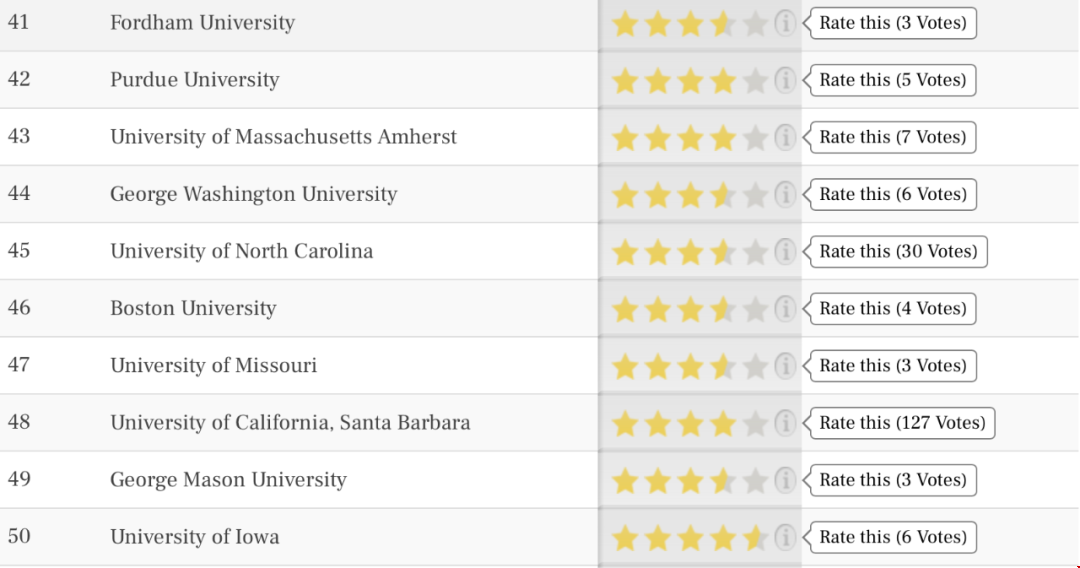Click rank number 44 row cell
Screen dimensions: 1080x568
pyautogui.click(x=19, y=193)
